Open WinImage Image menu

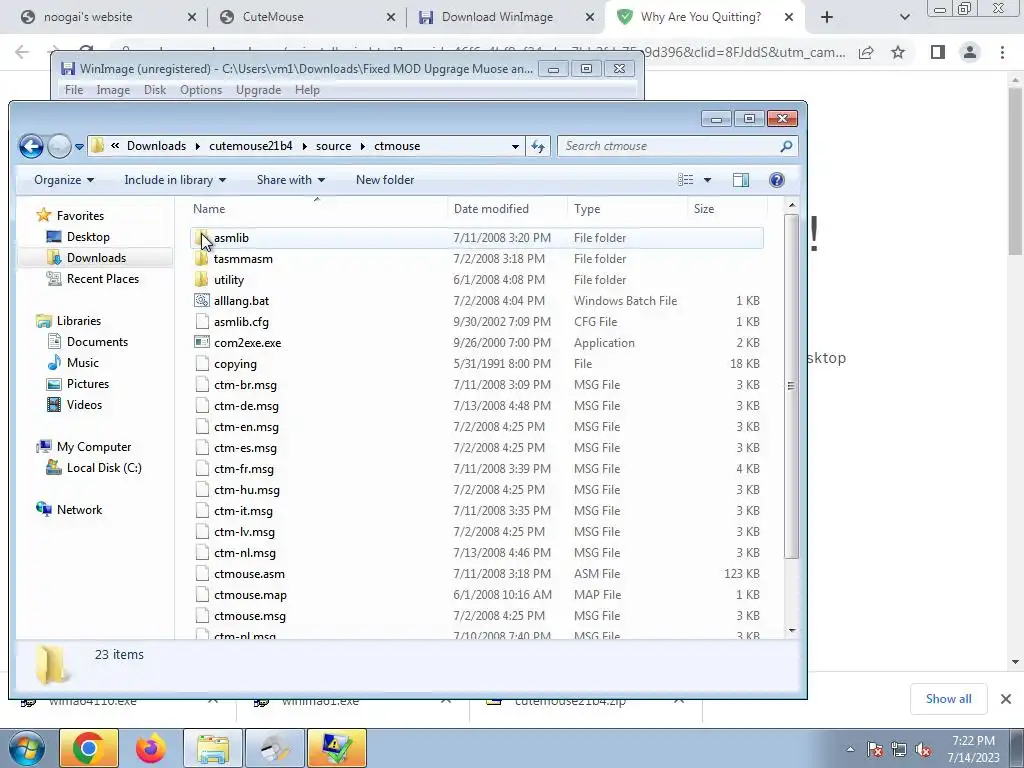[113, 90]
